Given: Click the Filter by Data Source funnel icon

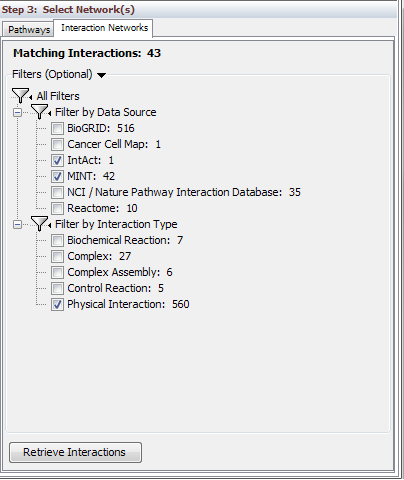Looking at the screenshot, I should click(x=39, y=112).
